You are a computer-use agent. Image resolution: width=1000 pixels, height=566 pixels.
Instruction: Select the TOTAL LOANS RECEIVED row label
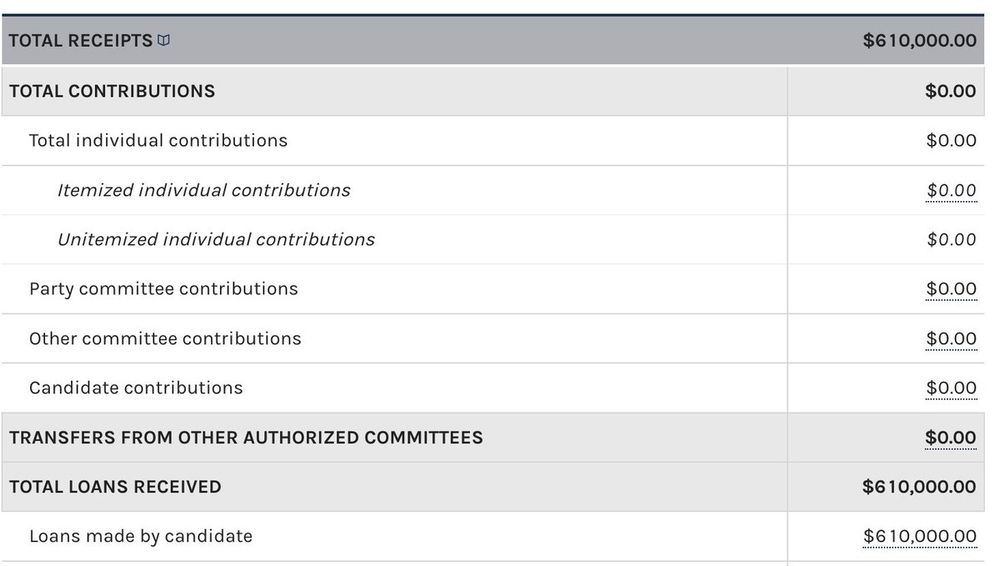click(x=115, y=487)
